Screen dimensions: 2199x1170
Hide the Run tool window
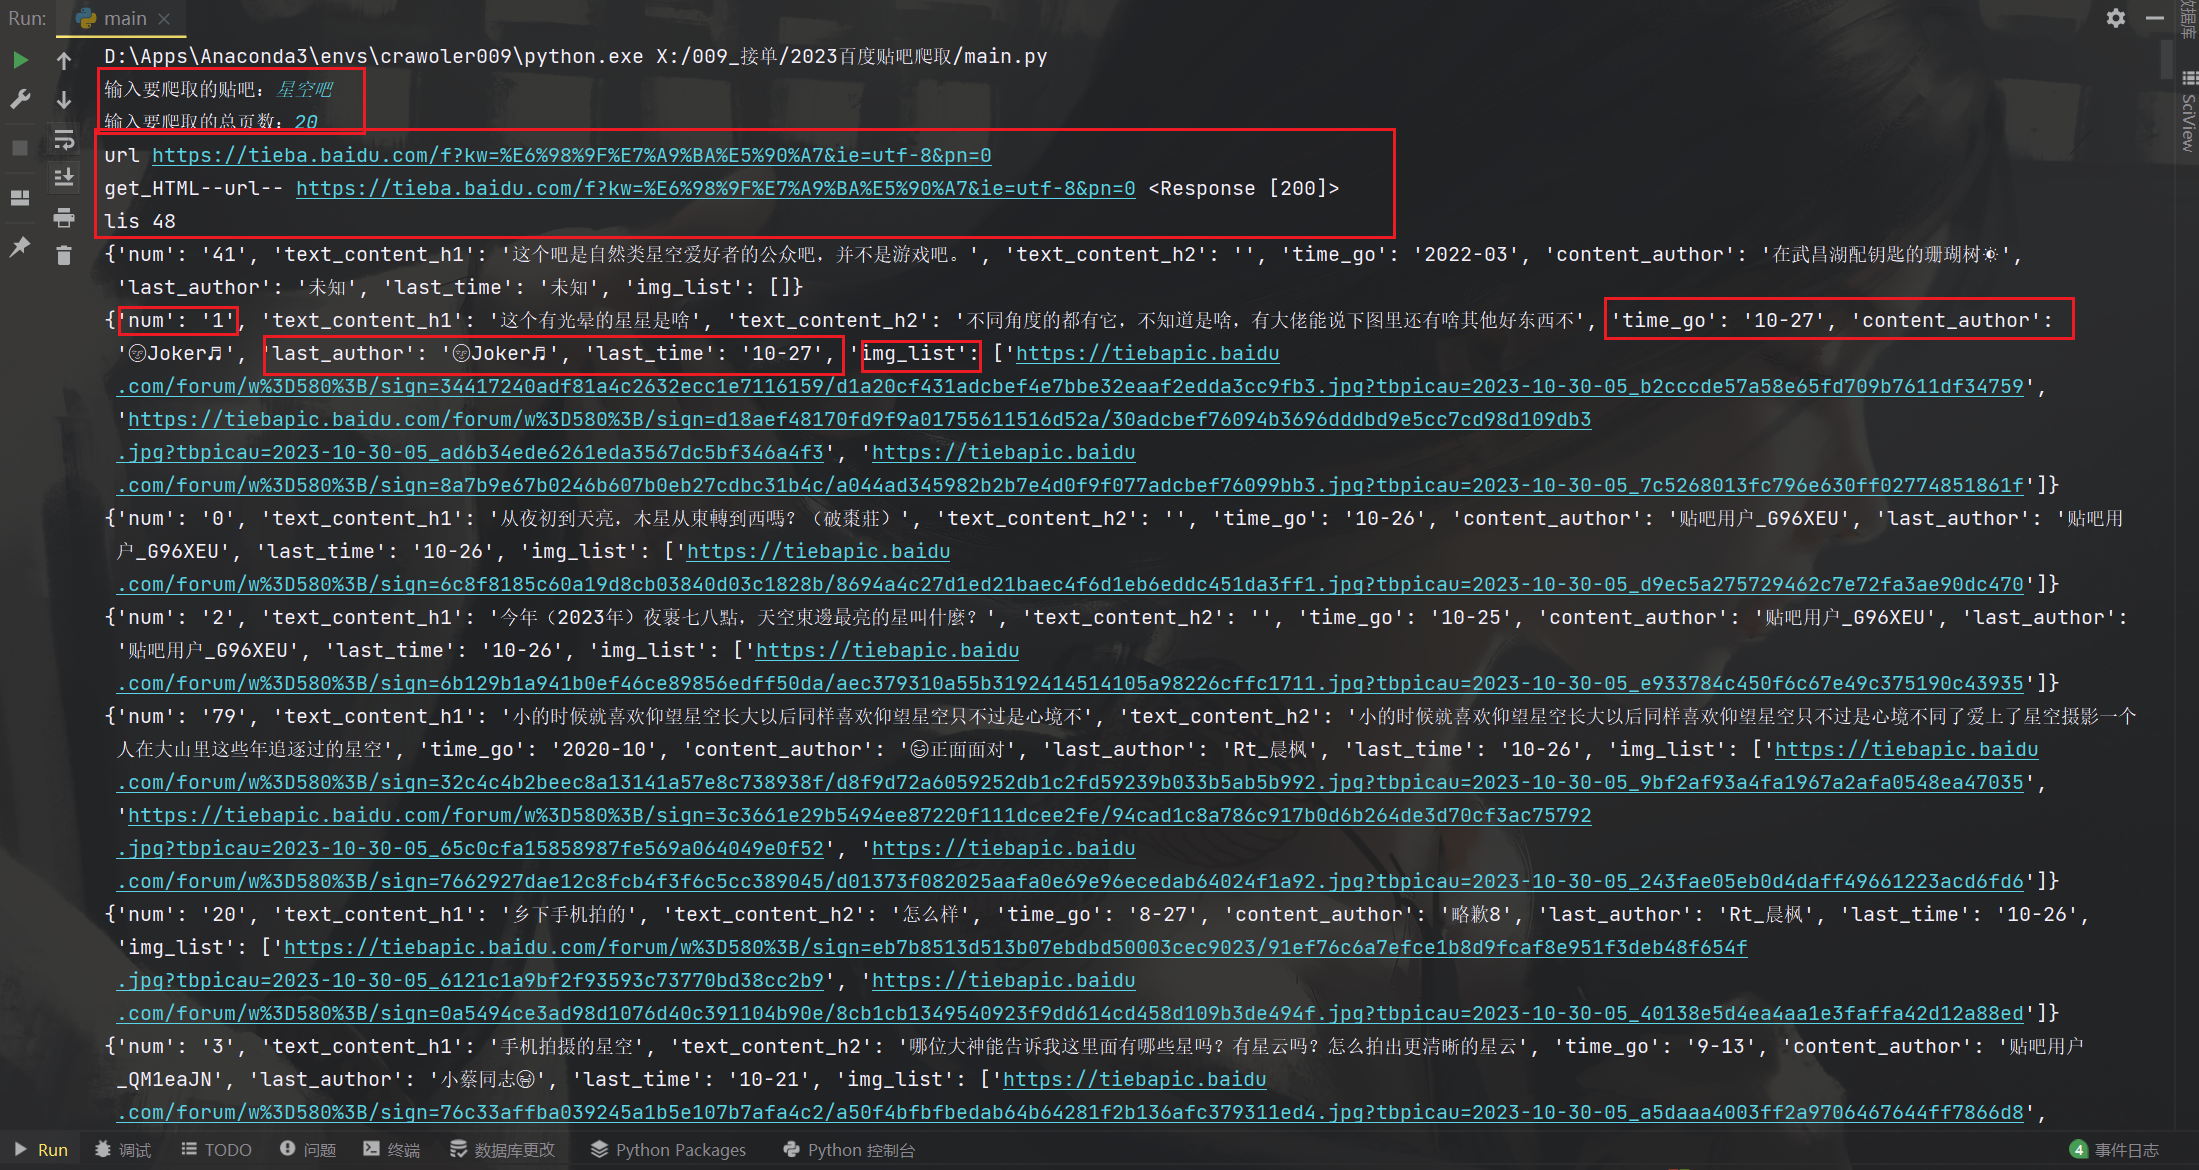click(x=2155, y=18)
